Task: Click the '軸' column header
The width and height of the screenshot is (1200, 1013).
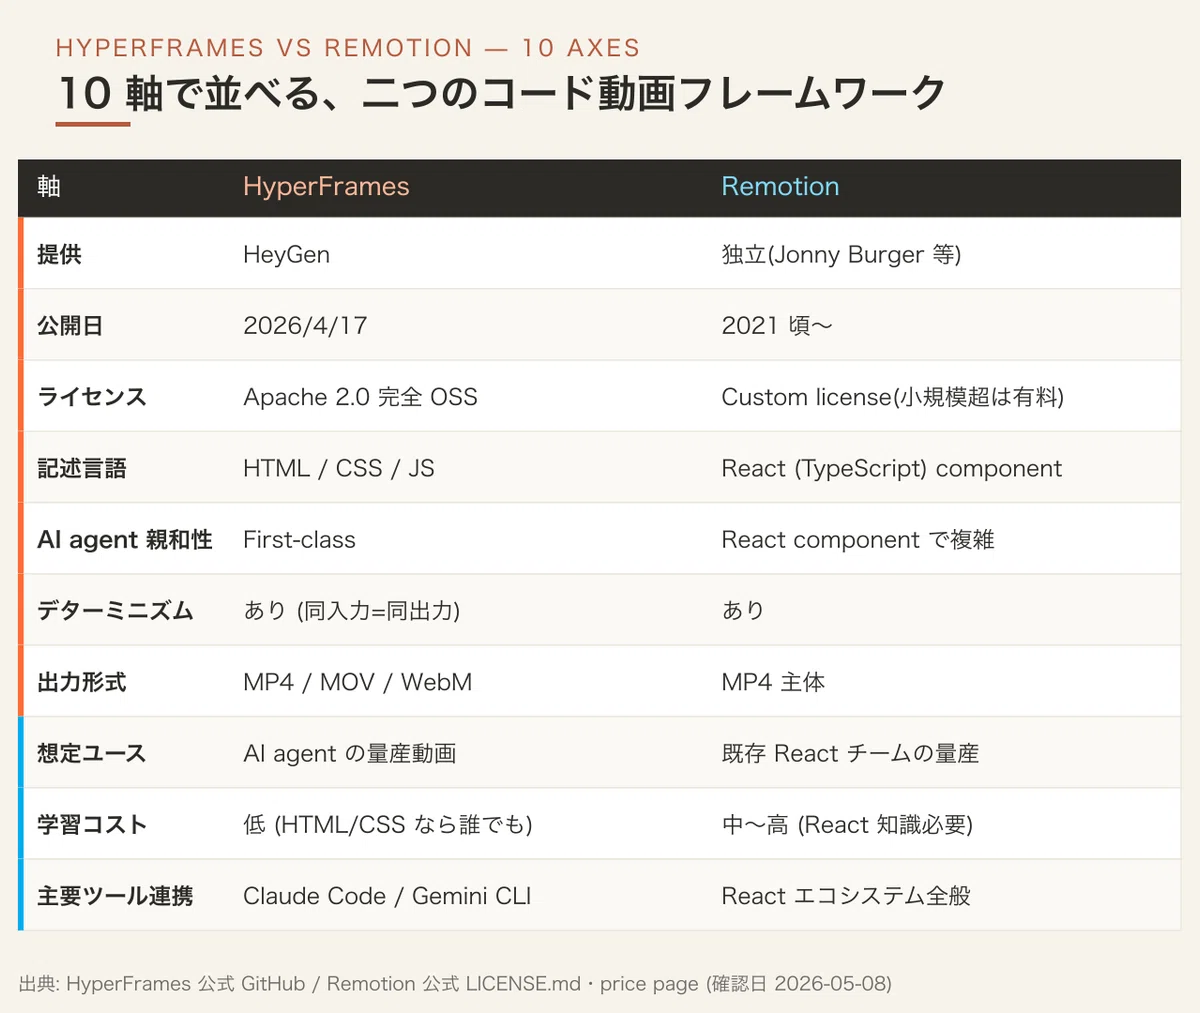Action: (x=49, y=186)
